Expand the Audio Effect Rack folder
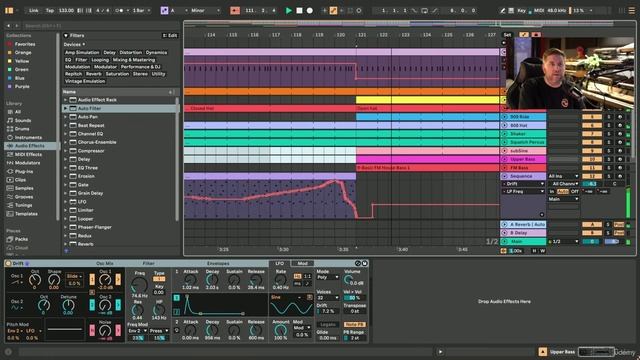 coord(65,100)
